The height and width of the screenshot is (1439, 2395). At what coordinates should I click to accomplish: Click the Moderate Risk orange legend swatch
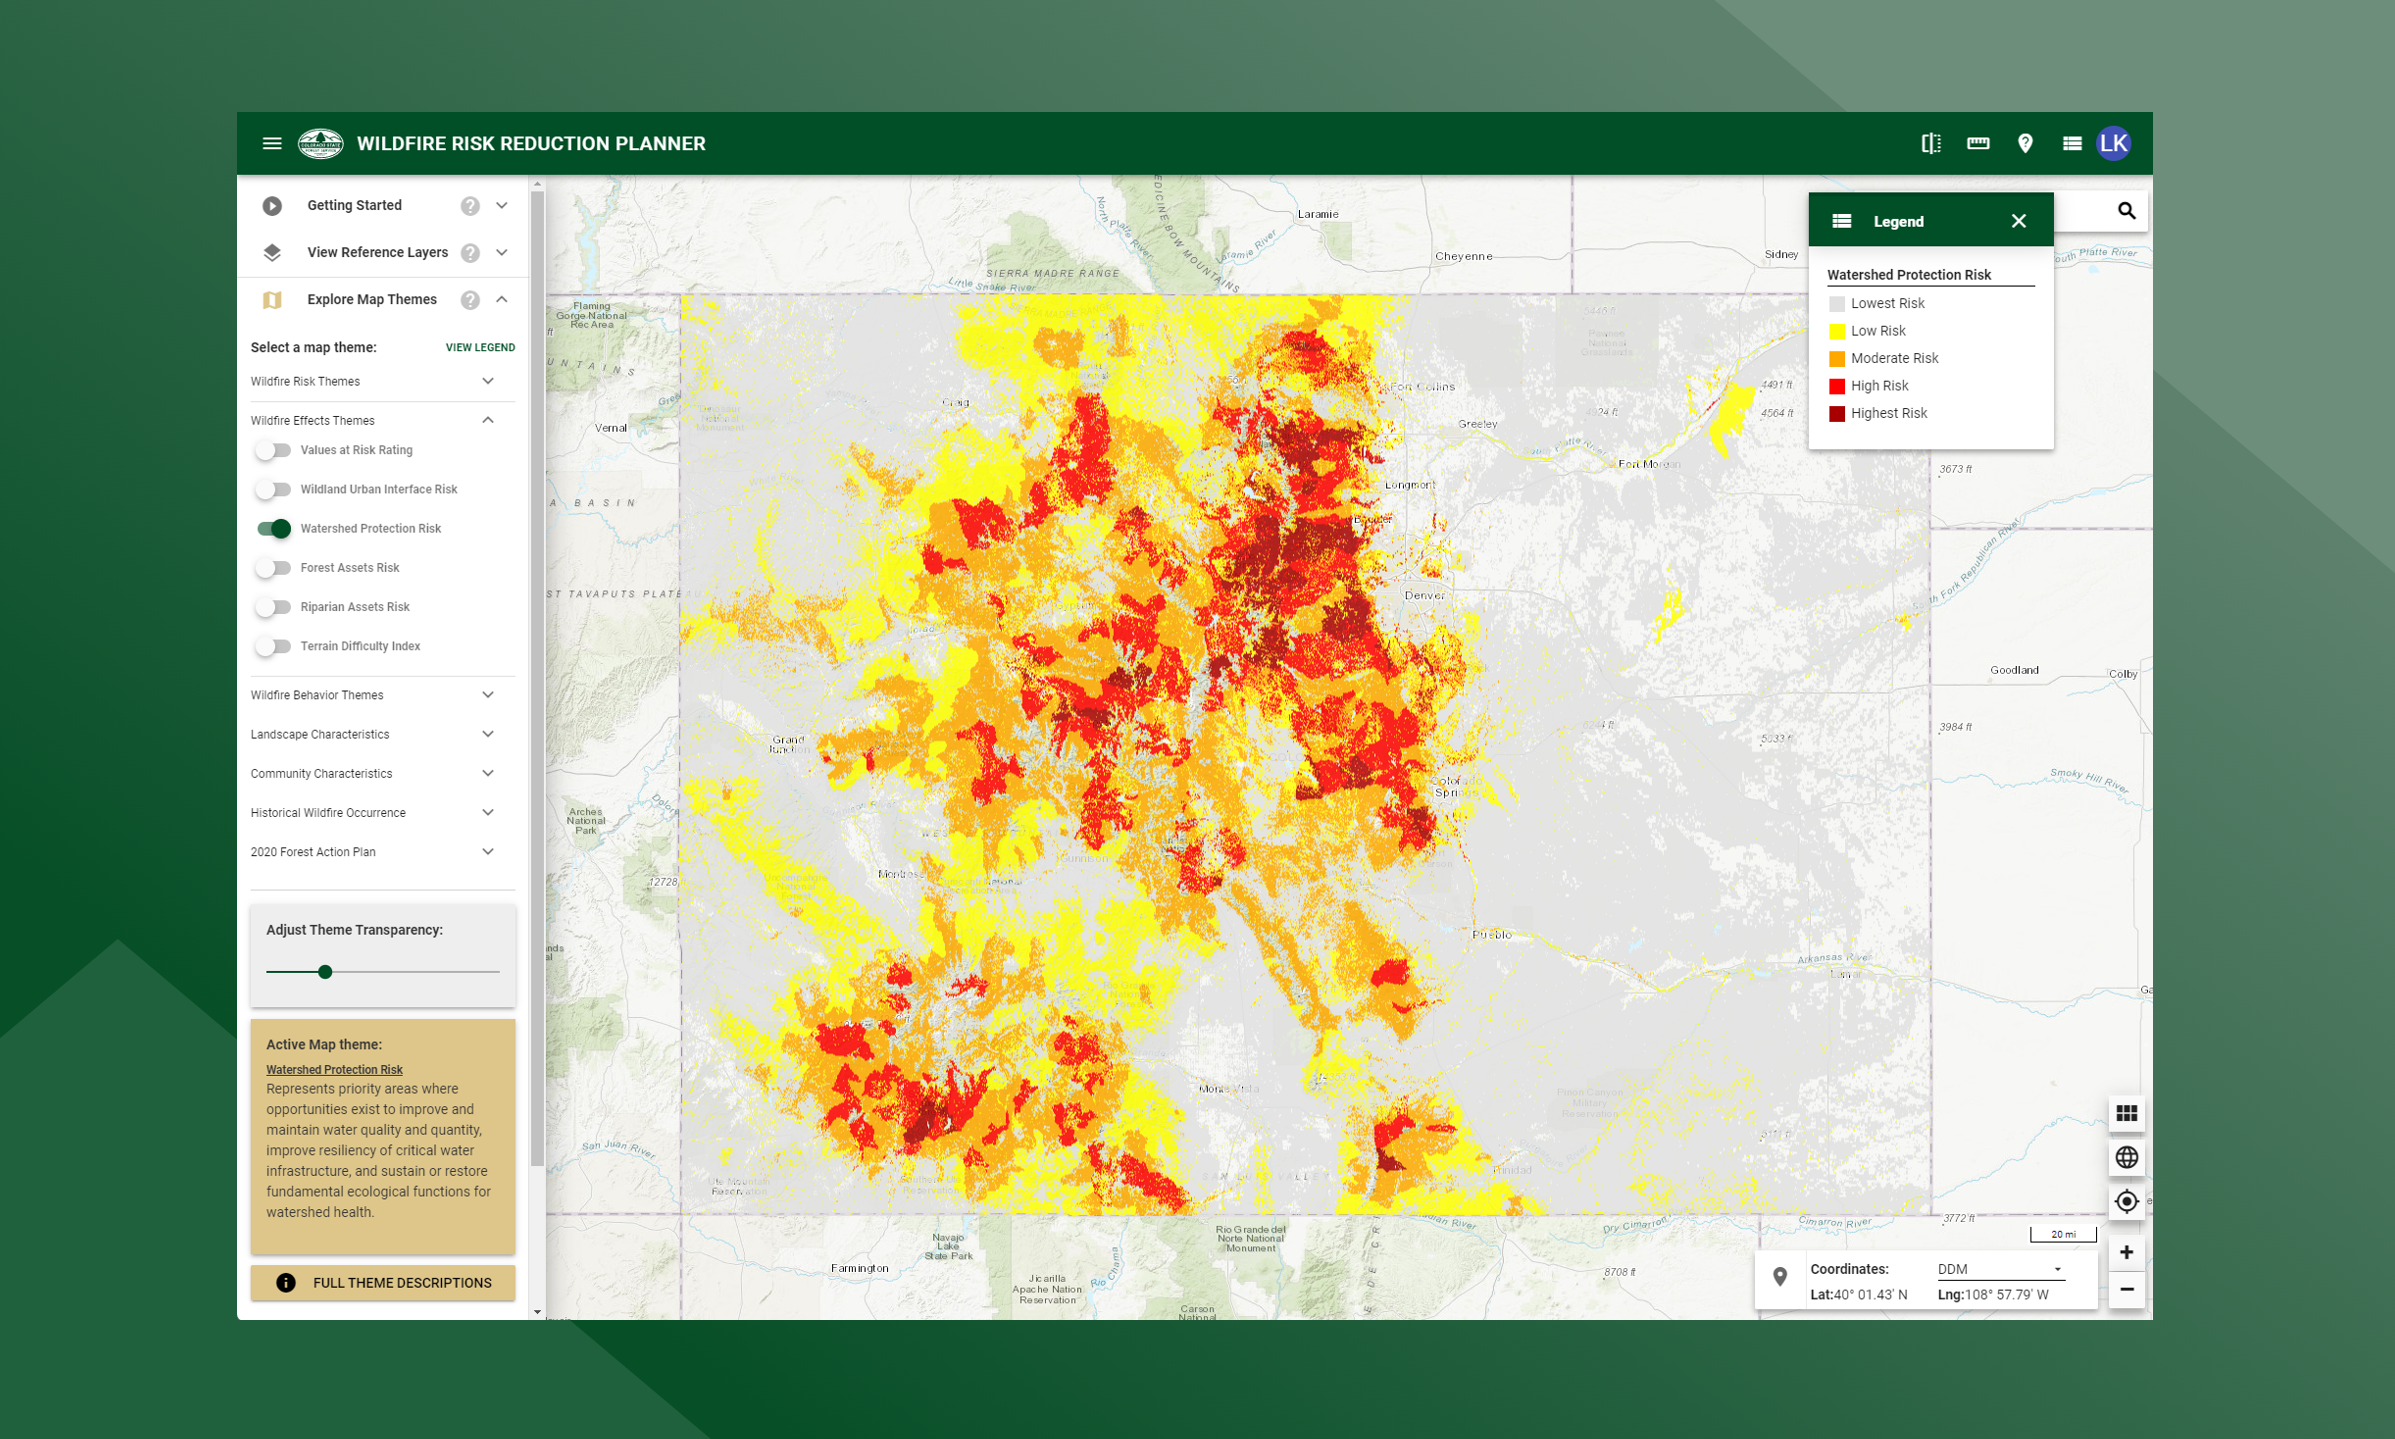click(x=1837, y=359)
